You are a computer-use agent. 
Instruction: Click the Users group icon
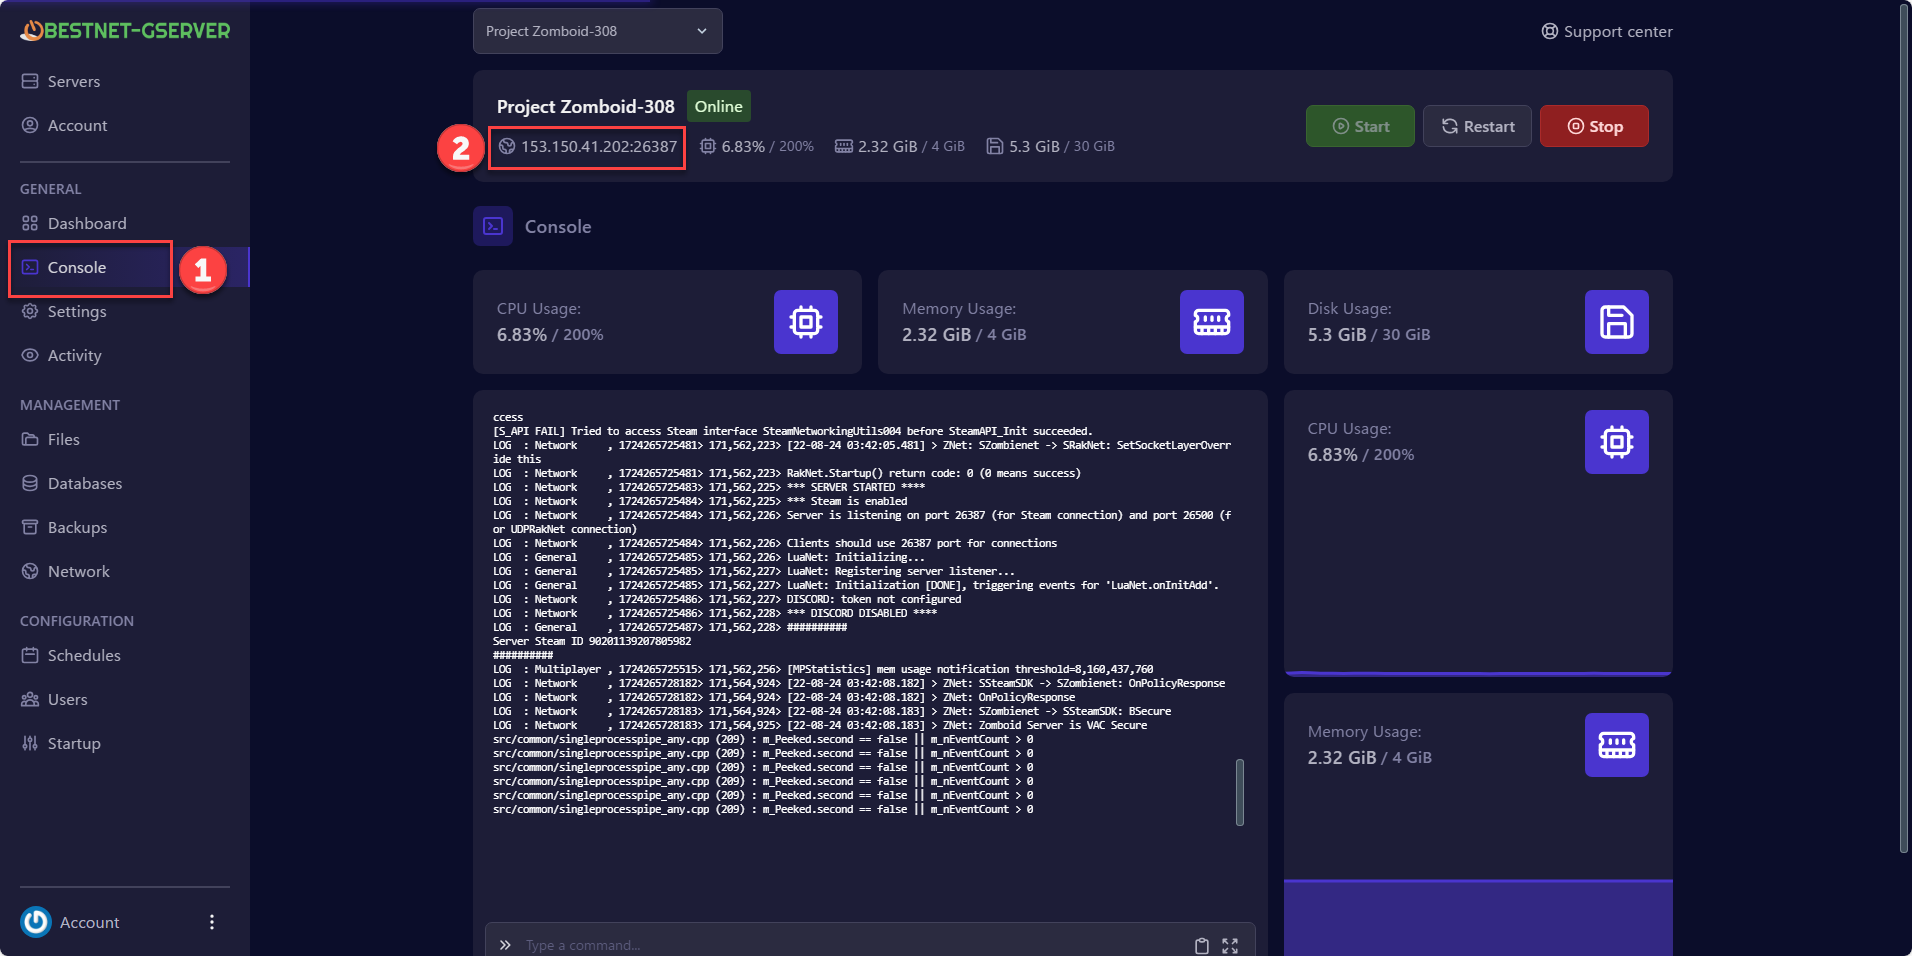click(x=30, y=699)
